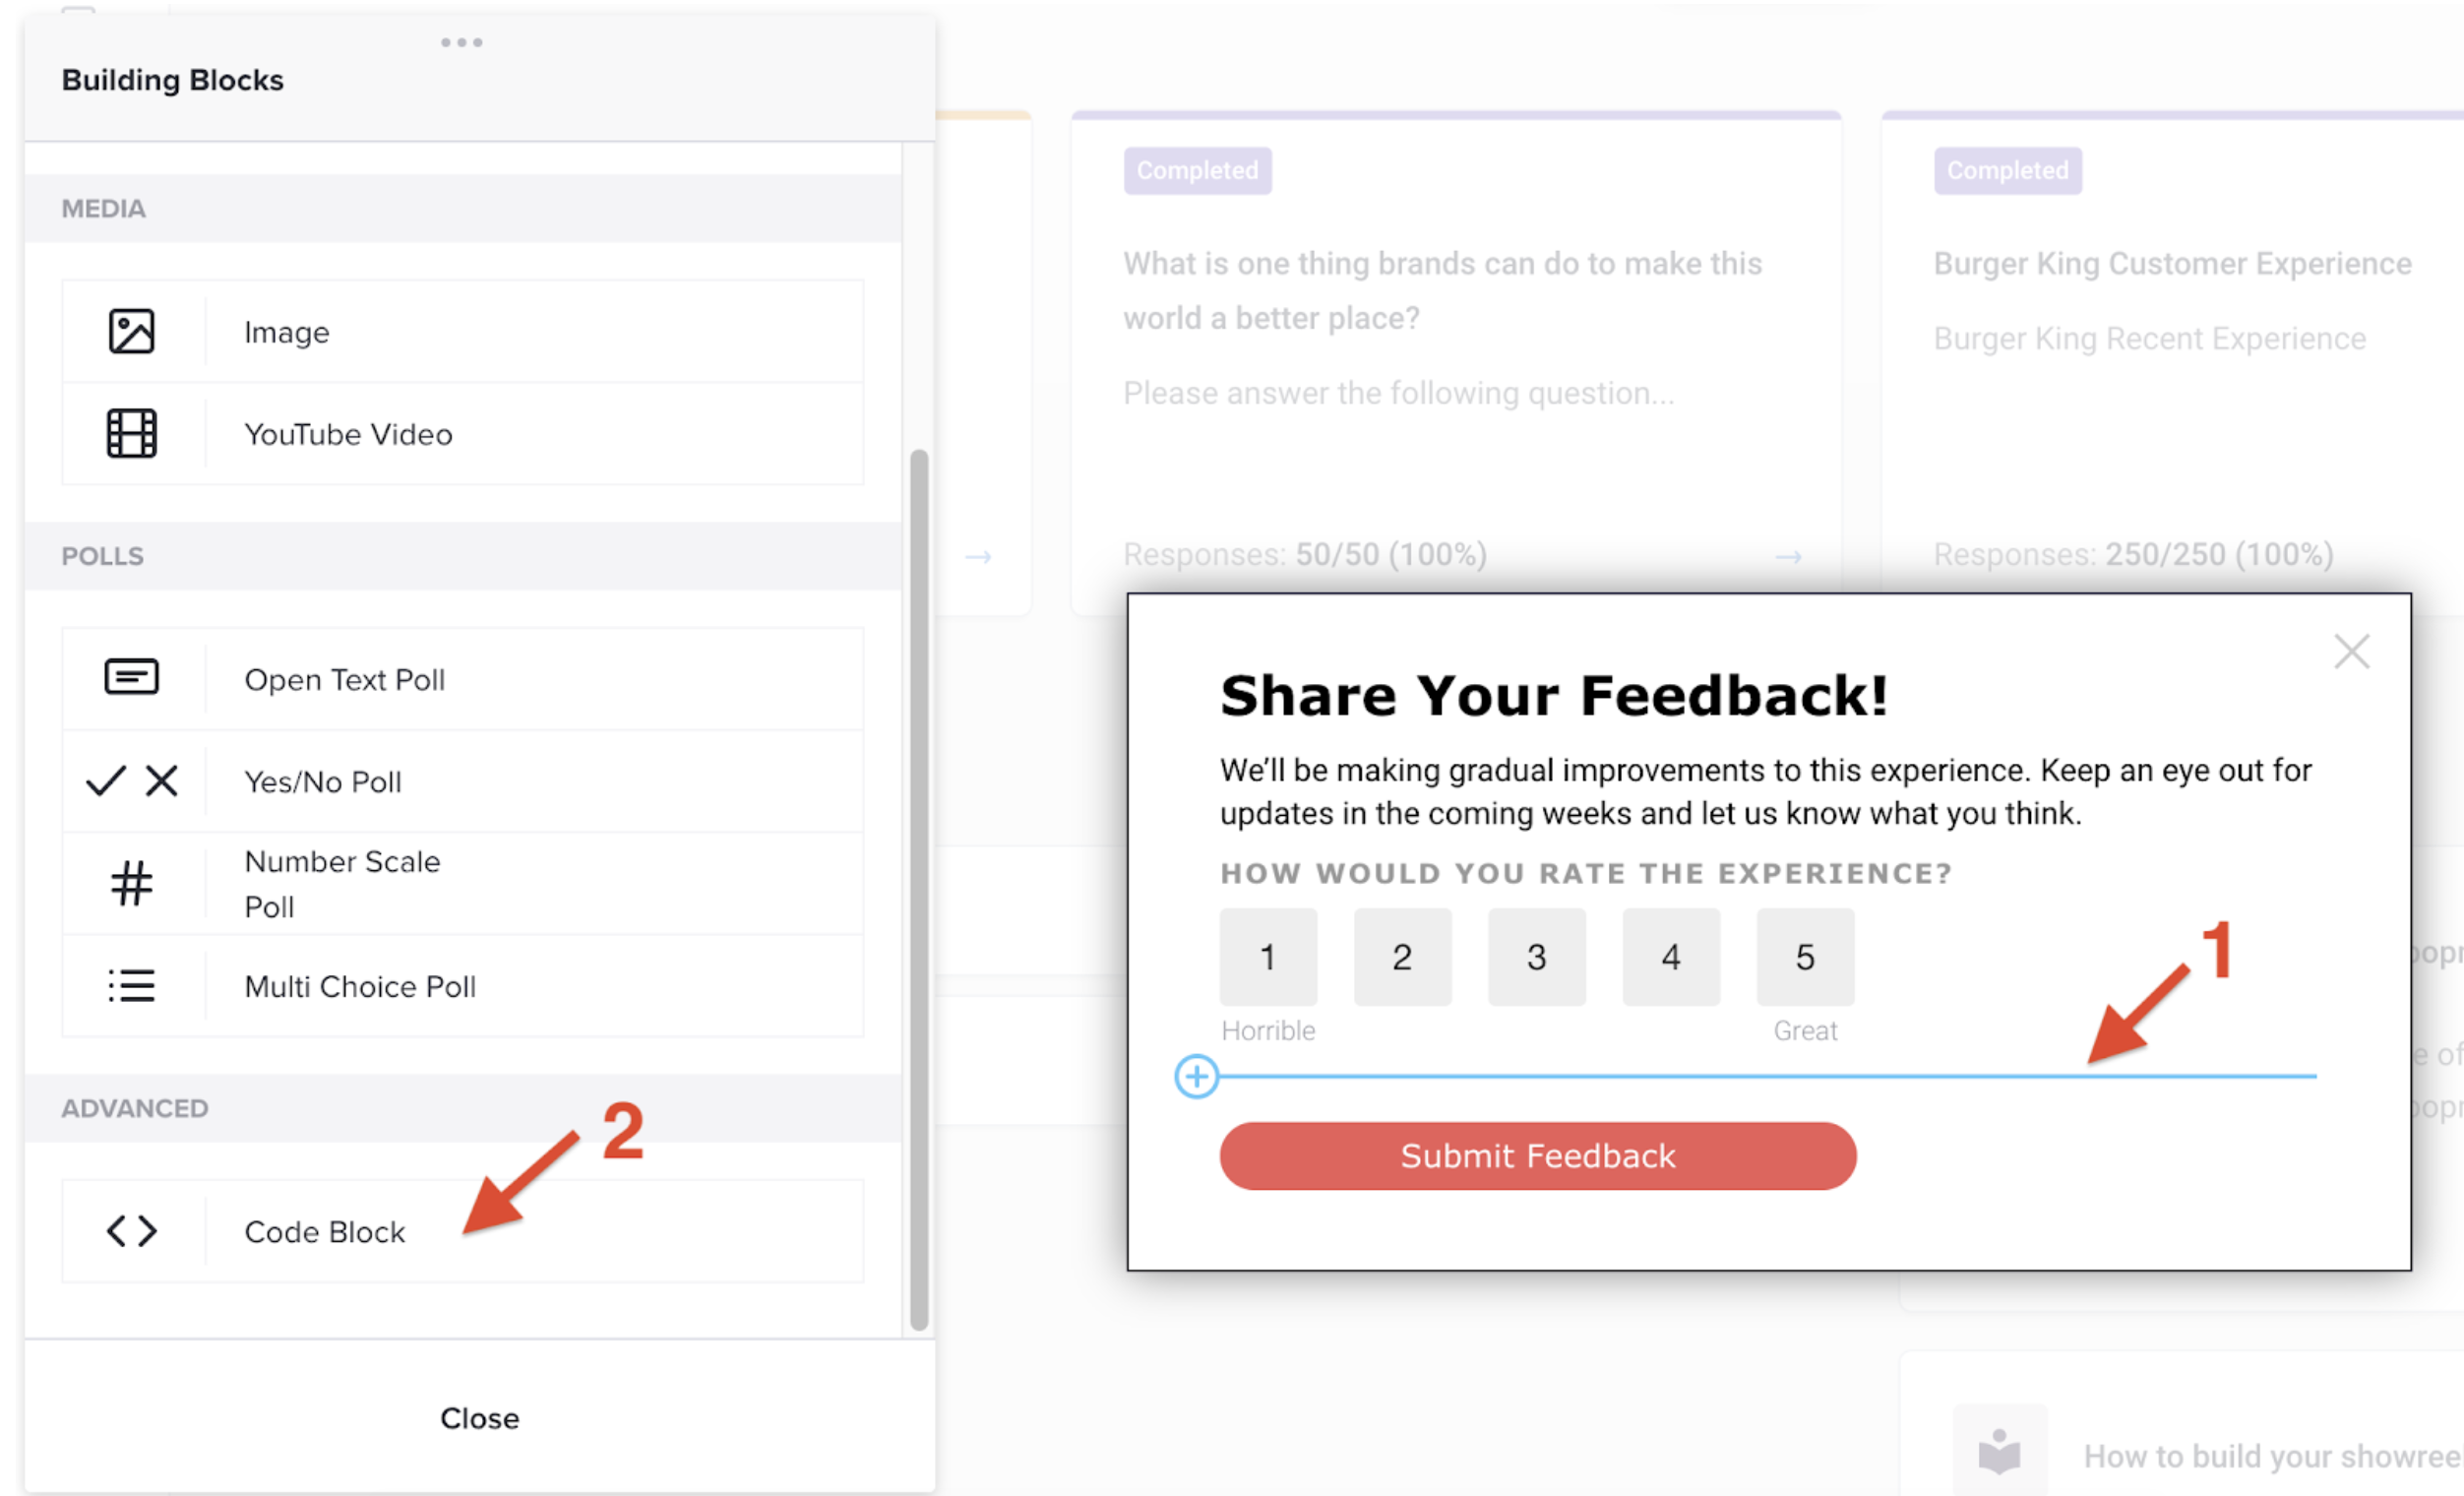2464x1496 pixels.
Task: Choose the Yes/No Poll label
Action: [x=322, y=781]
